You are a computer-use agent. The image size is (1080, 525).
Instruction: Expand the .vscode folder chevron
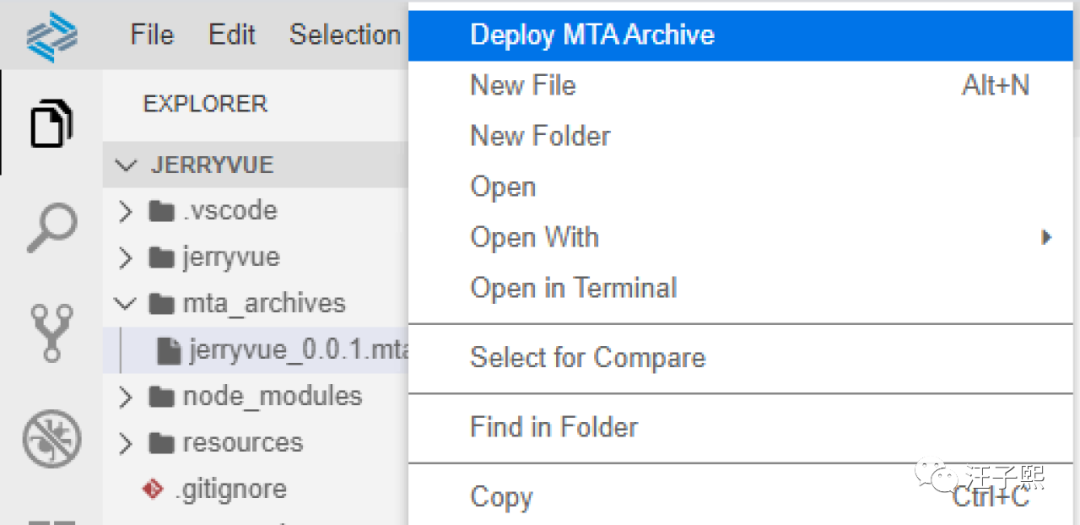pos(125,212)
